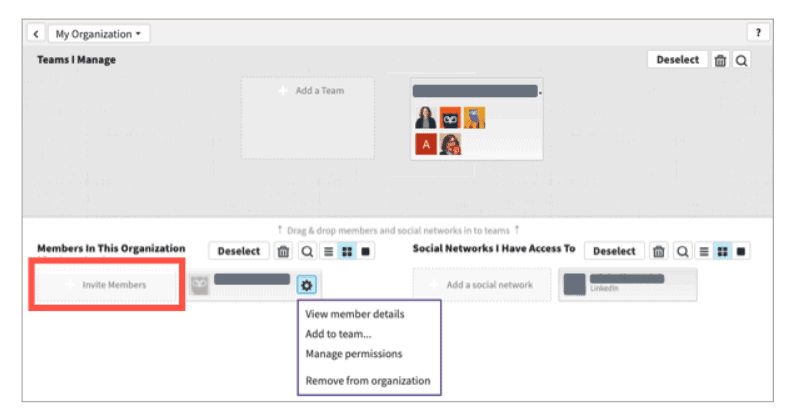Image resolution: width=794 pixels, height=418 pixels.
Task: Search members with magnifier icon
Action: point(307,251)
